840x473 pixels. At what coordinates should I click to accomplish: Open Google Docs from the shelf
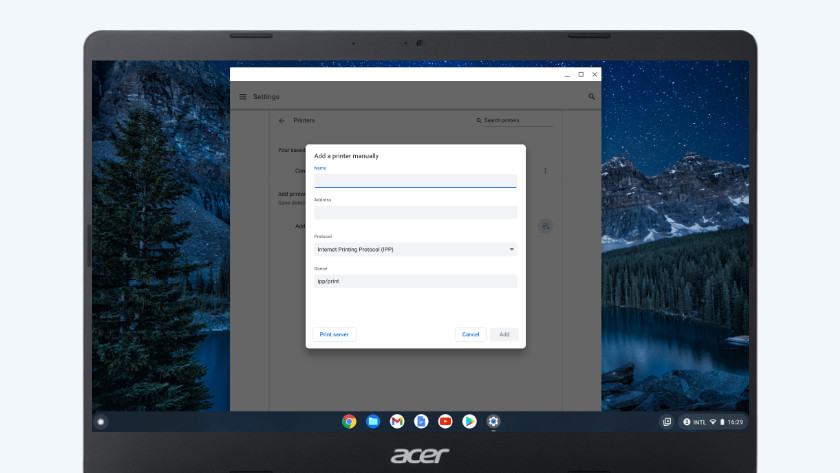click(x=421, y=421)
